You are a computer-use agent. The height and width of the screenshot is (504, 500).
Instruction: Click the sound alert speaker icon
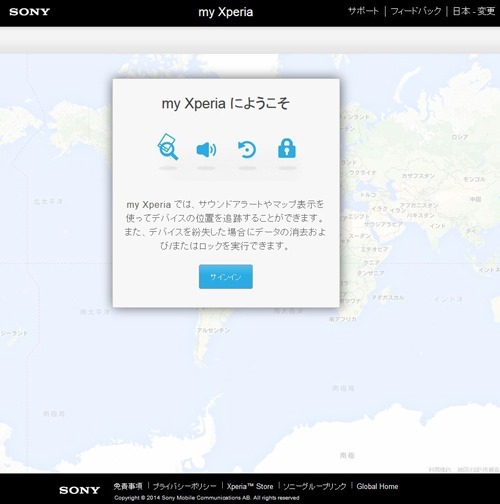(x=206, y=150)
